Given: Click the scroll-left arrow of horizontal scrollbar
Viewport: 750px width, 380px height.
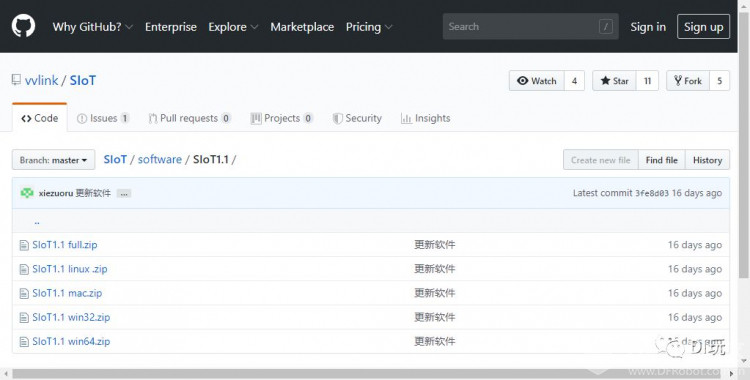Looking at the screenshot, I should (5, 373).
